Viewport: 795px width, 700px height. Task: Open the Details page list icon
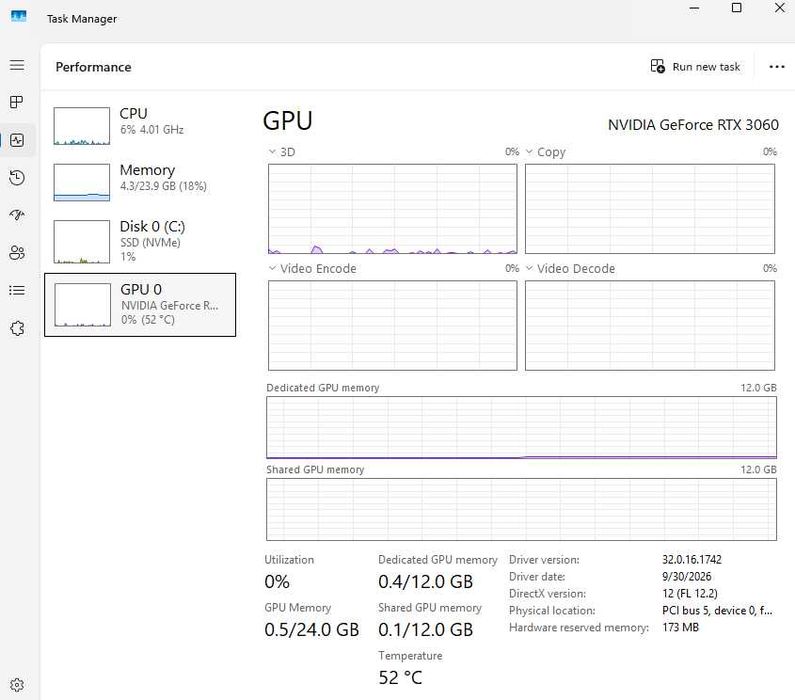click(17, 290)
